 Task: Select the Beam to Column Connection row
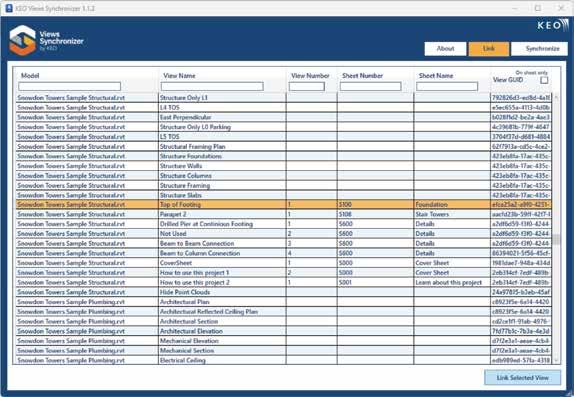[x=284, y=253]
